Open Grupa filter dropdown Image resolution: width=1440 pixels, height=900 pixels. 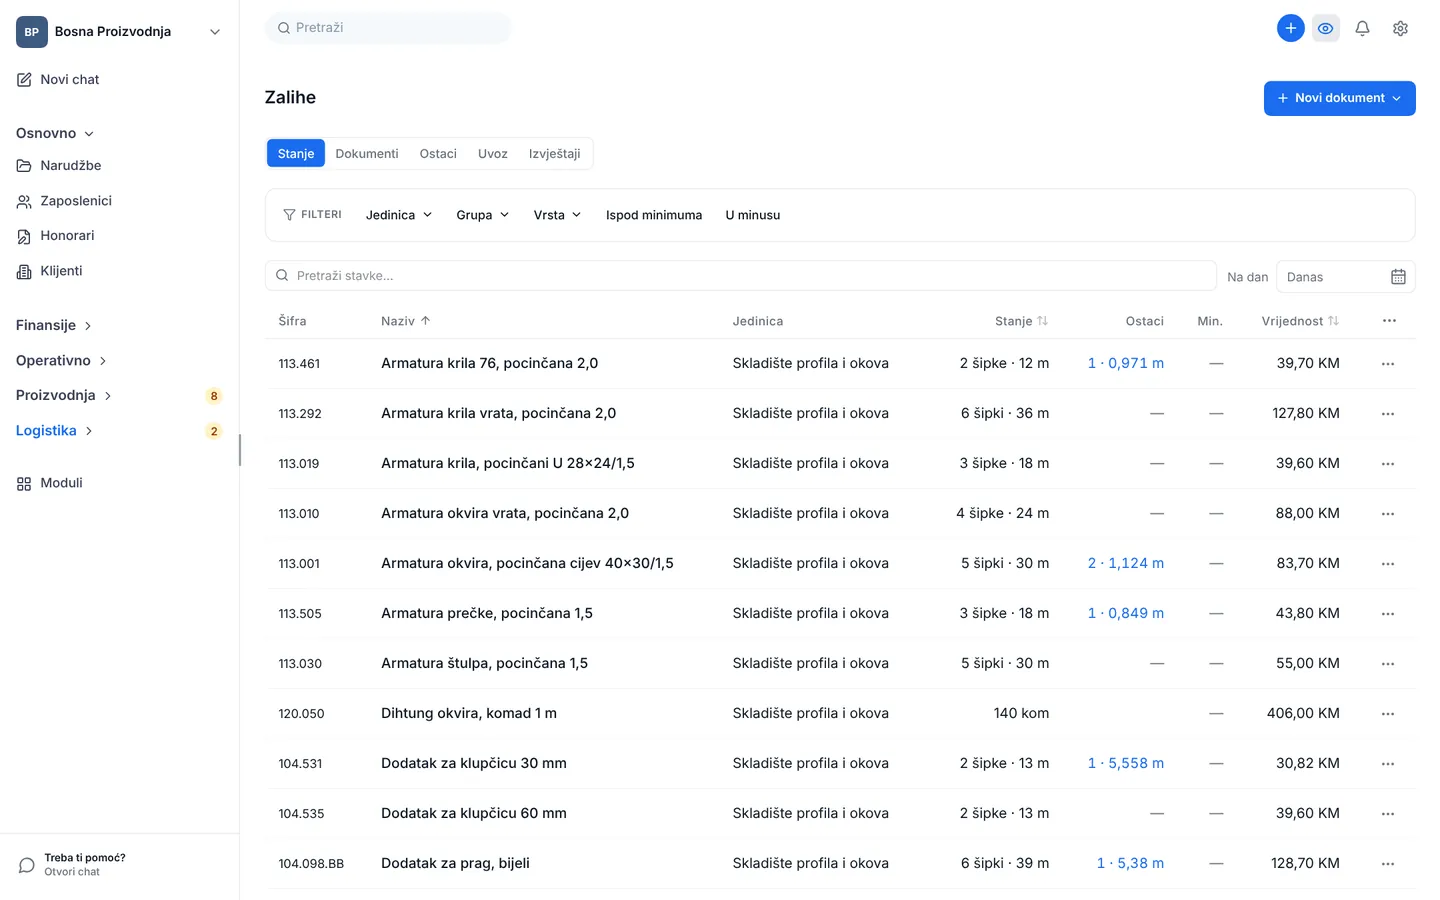[483, 215]
